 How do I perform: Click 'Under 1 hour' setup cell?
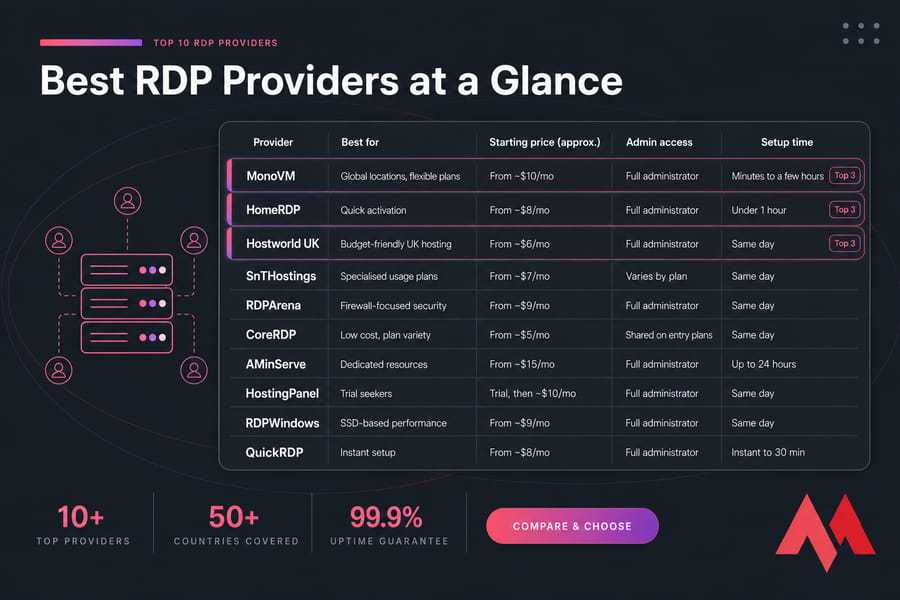[759, 210]
